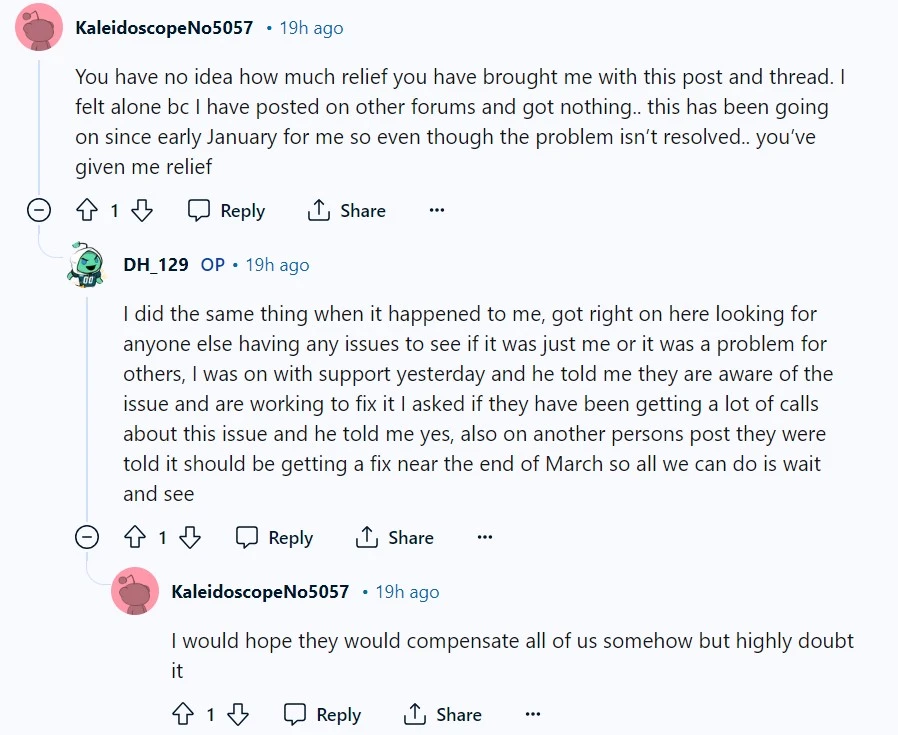Collapse DH_129's reply thread

tap(87, 538)
